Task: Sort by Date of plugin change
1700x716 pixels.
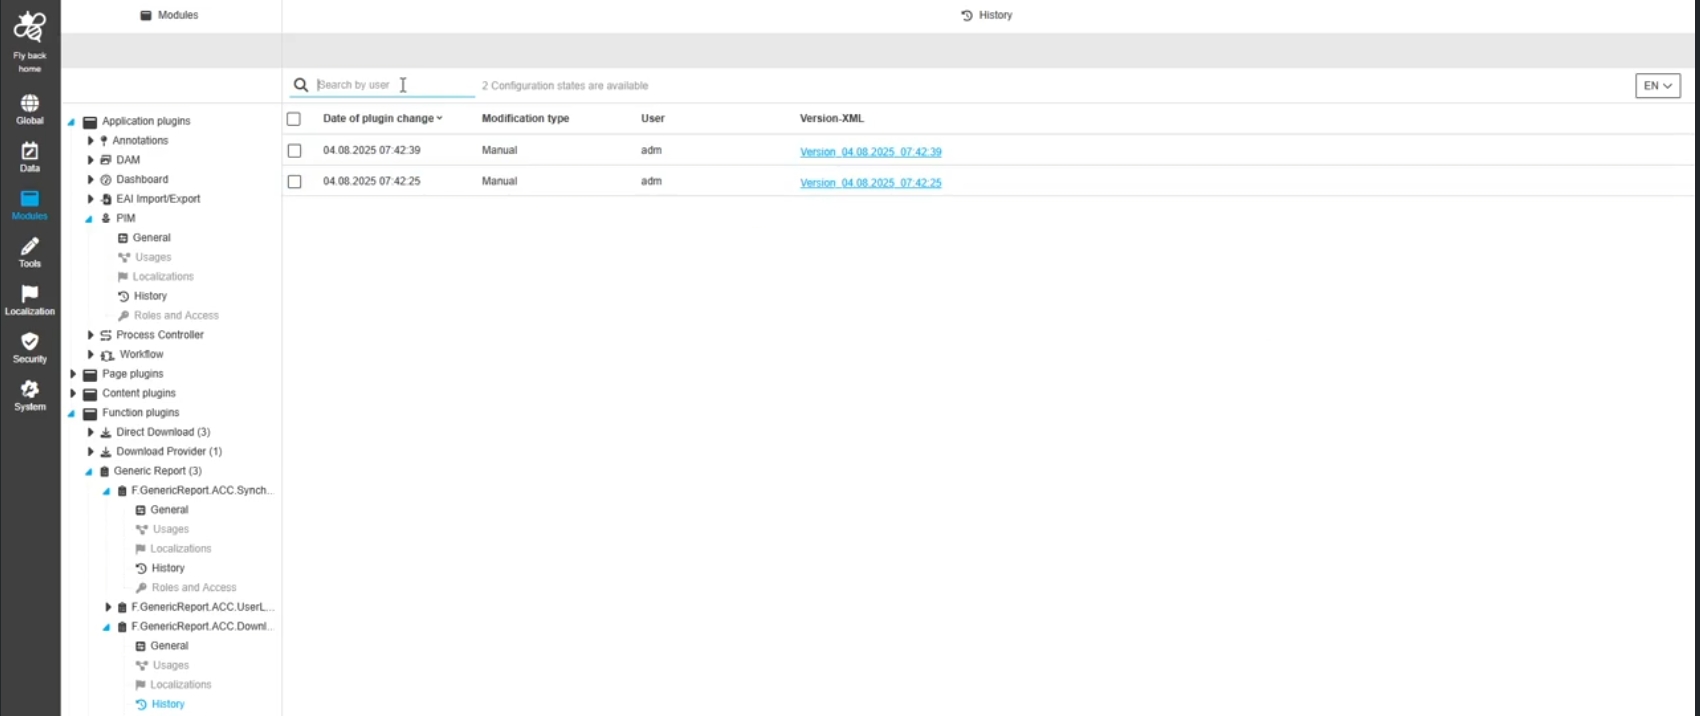Action: click(x=382, y=118)
